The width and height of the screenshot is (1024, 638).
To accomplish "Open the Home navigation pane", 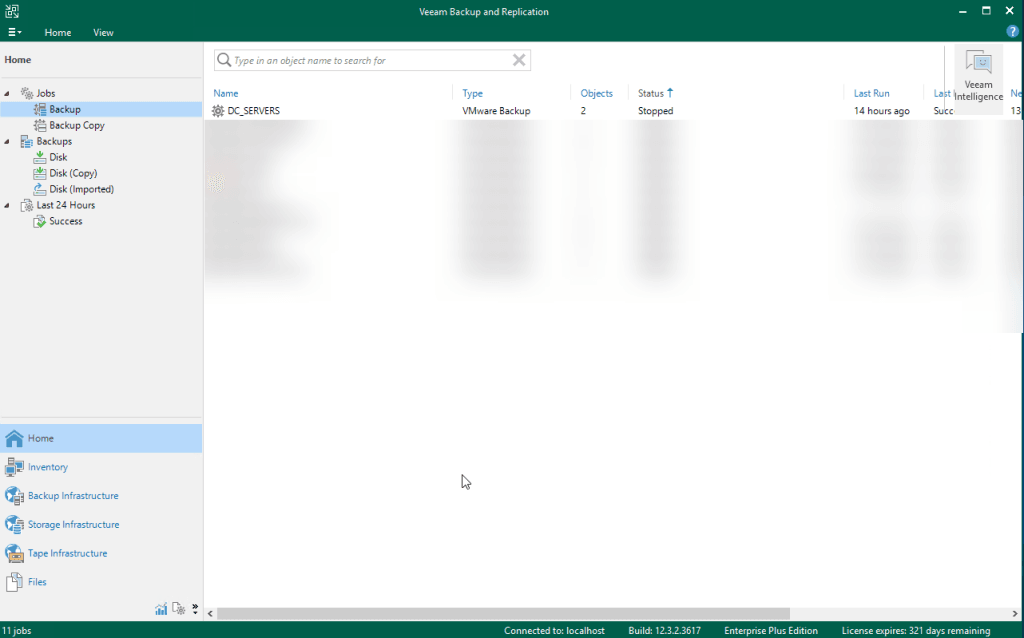I will click(x=101, y=438).
